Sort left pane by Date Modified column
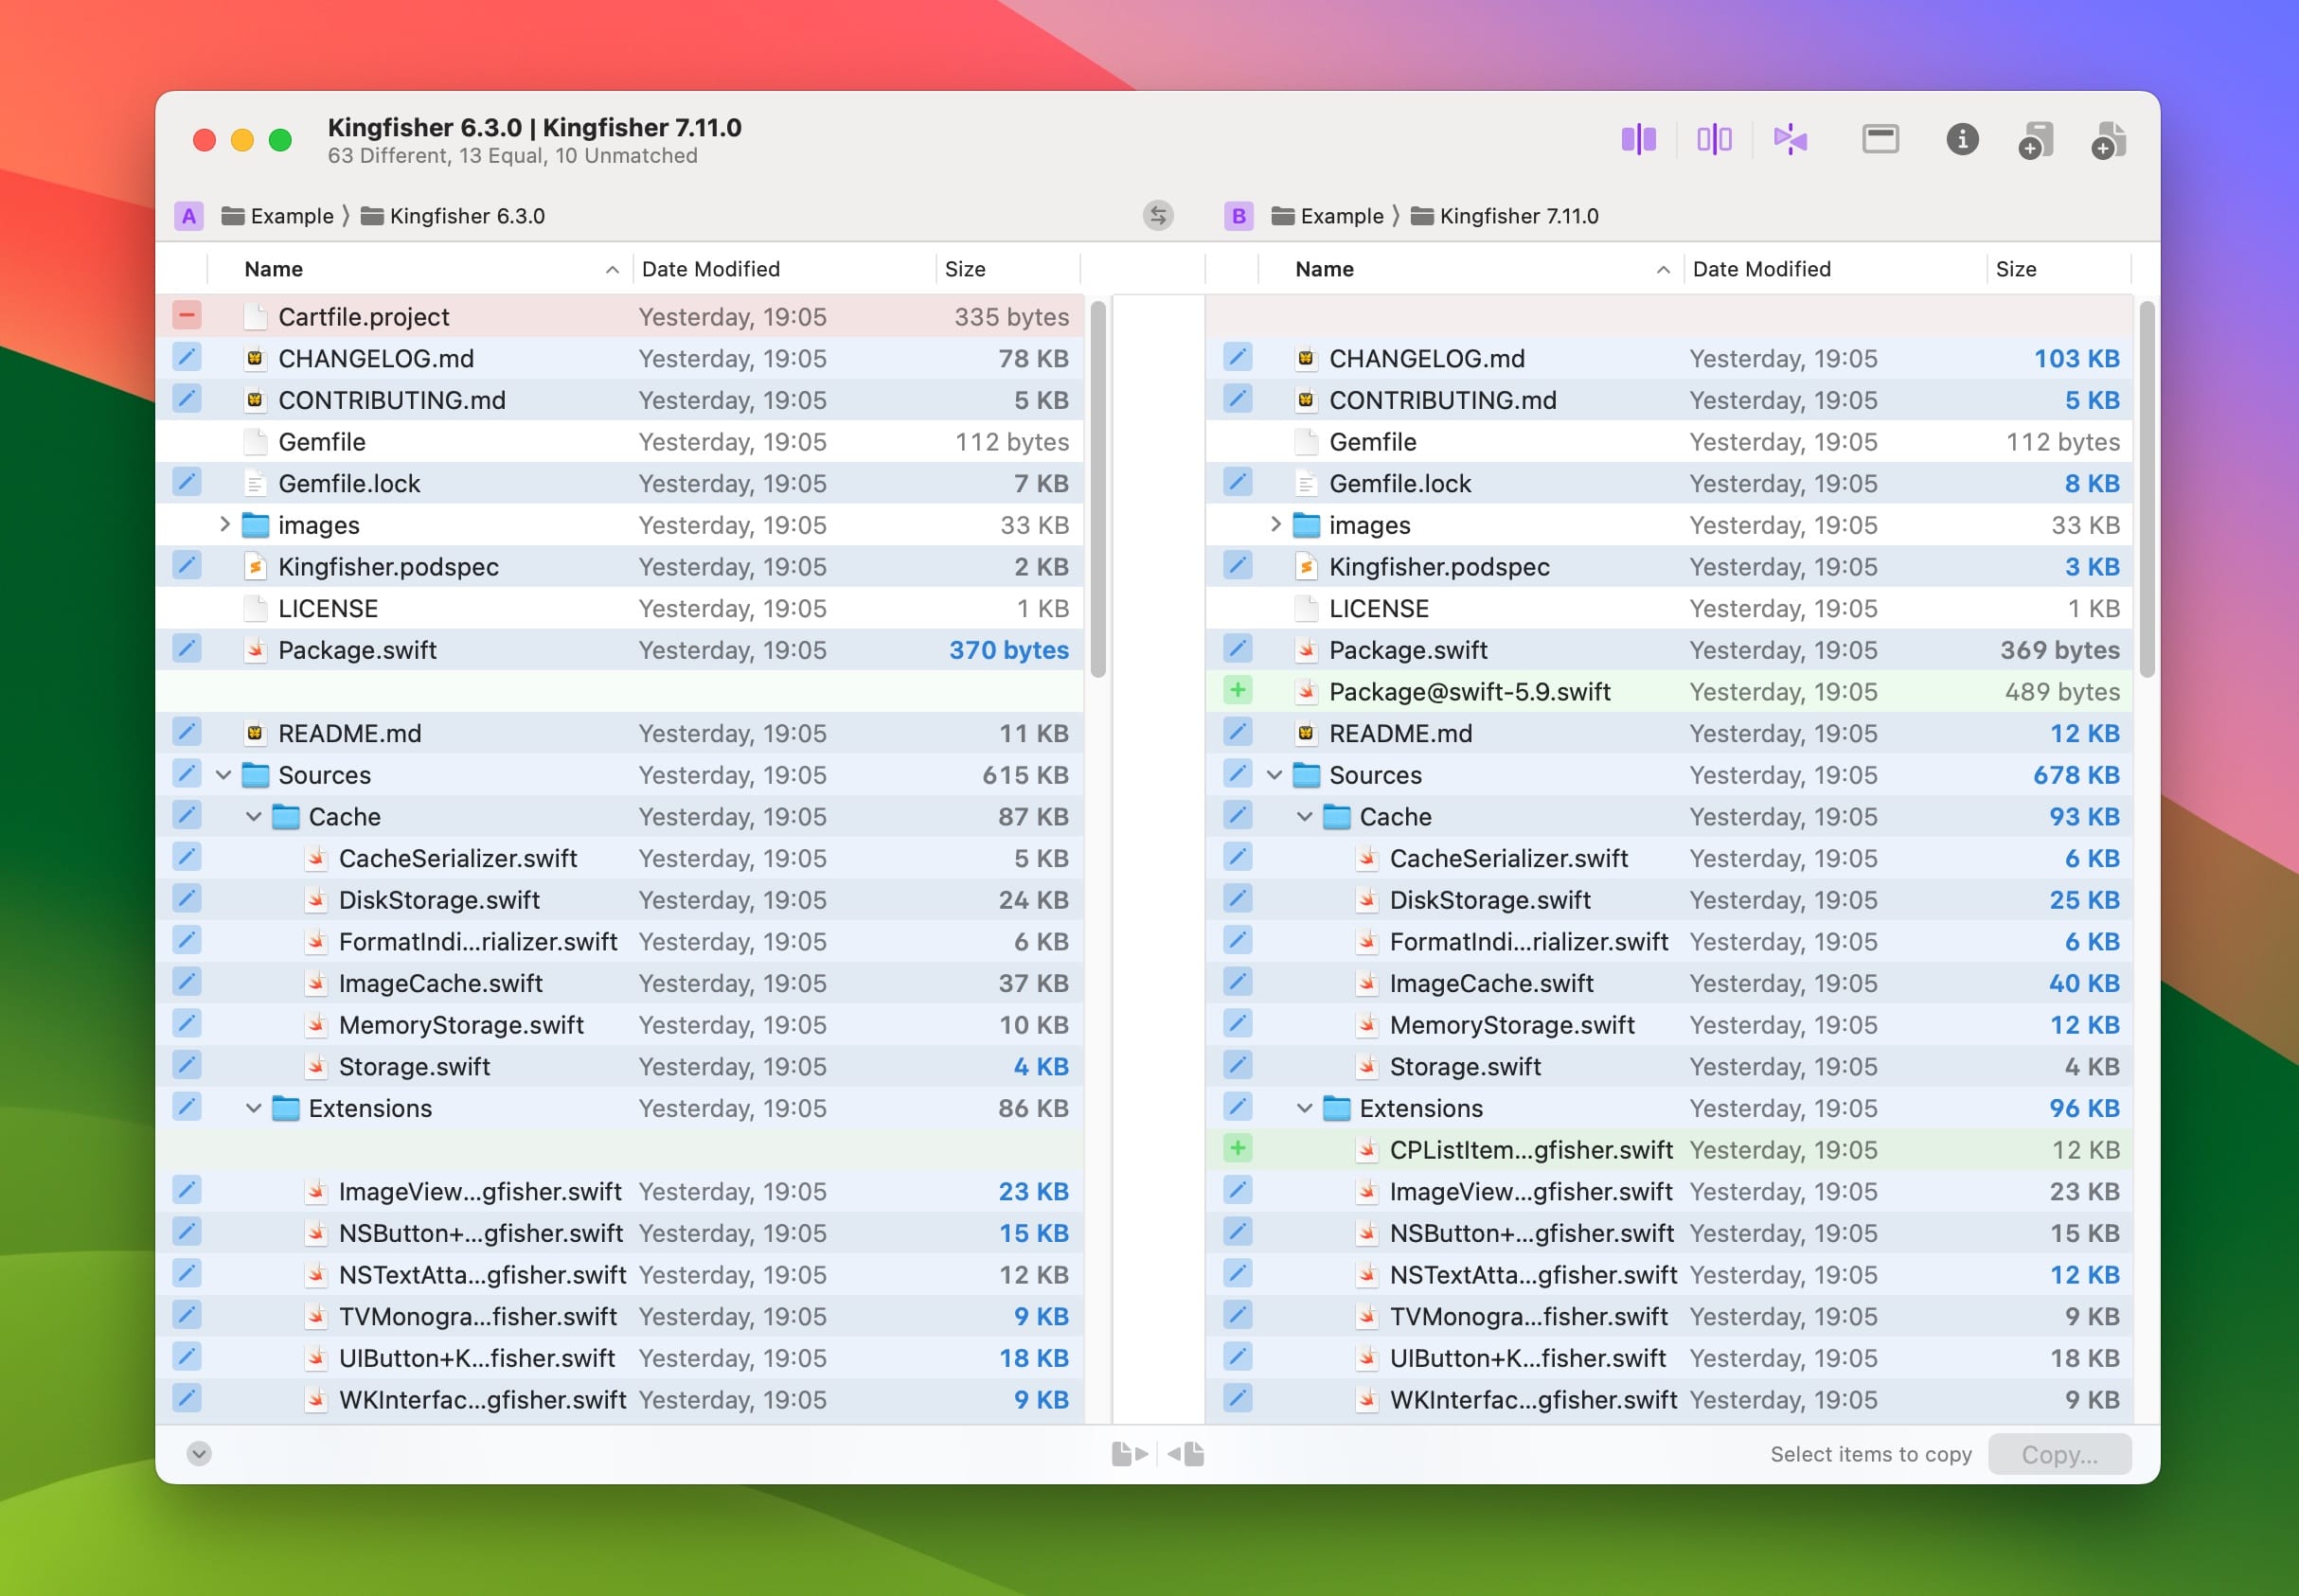This screenshot has width=2299, height=1596. point(710,269)
